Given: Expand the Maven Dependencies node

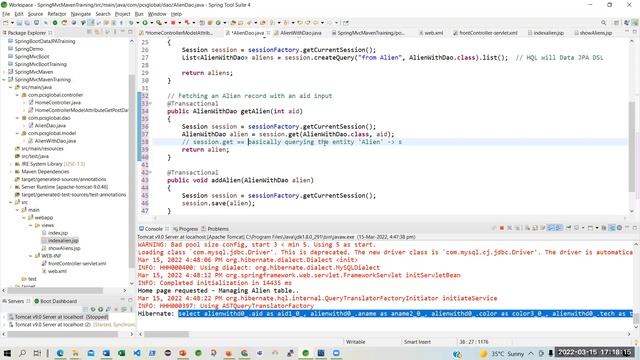Looking at the screenshot, I should 11,171.
